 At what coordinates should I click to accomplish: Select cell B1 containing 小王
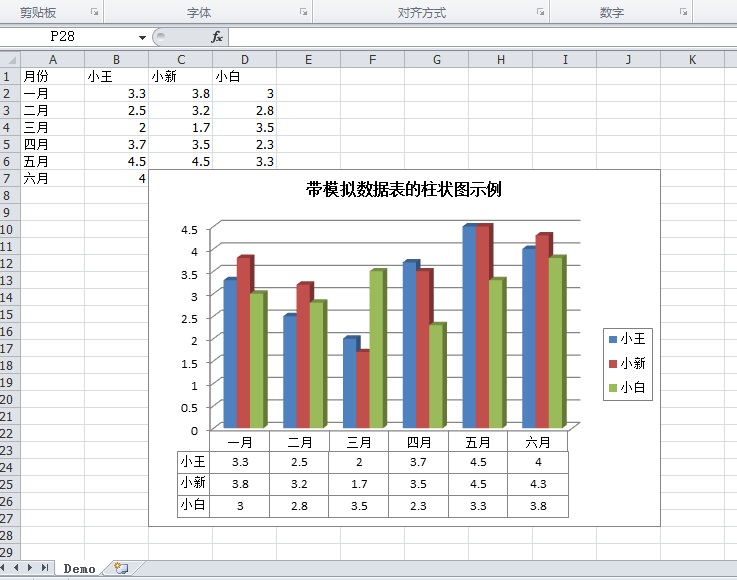click(x=117, y=76)
